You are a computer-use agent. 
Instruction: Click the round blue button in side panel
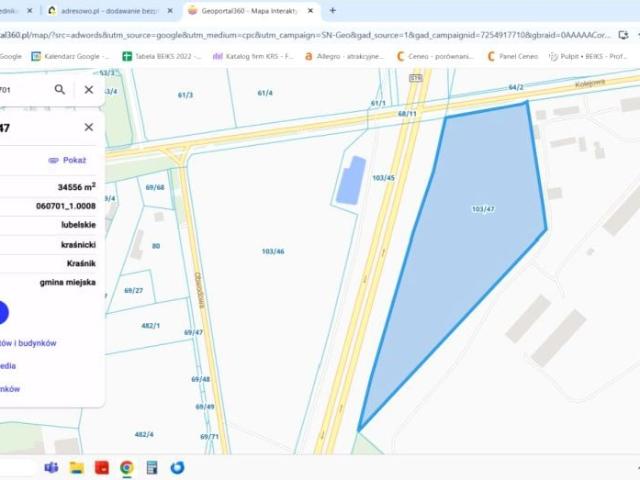pyautogui.click(x=2, y=313)
